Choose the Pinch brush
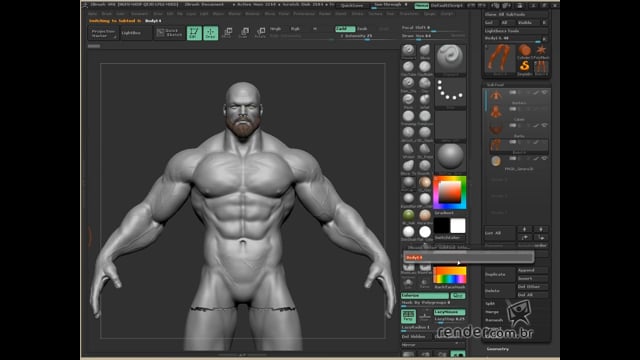 click(x=408, y=100)
